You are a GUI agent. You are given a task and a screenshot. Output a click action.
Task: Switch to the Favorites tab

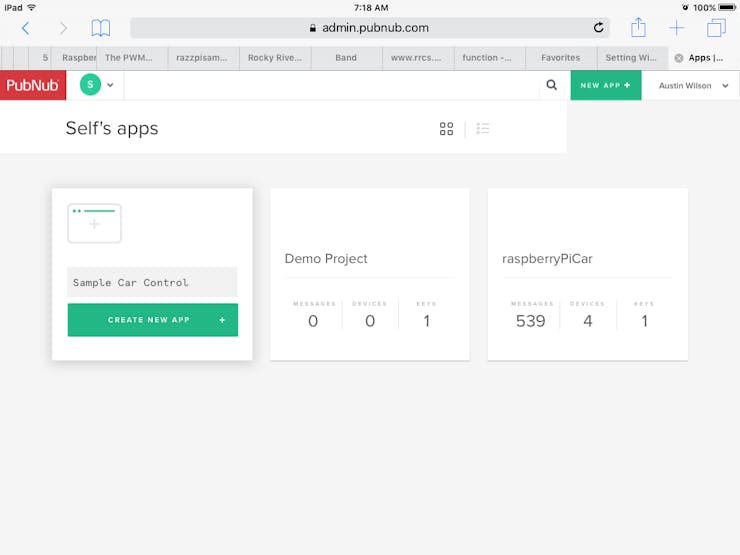click(561, 58)
